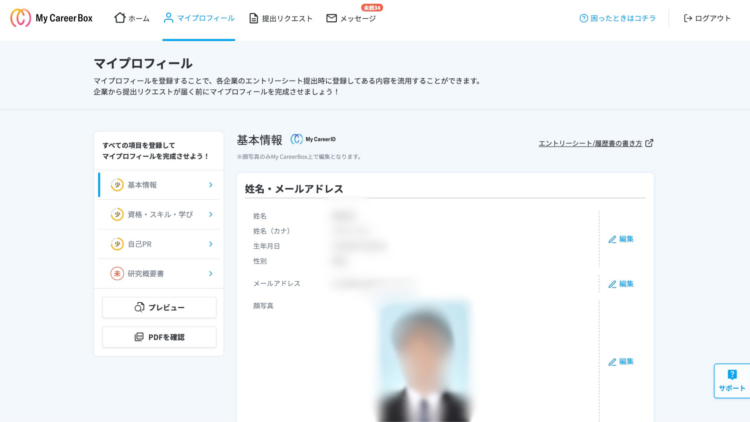Click the 姓名・メールアドレス section heading
The width and height of the screenshot is (750, 422).
click(x=294, y=189)
